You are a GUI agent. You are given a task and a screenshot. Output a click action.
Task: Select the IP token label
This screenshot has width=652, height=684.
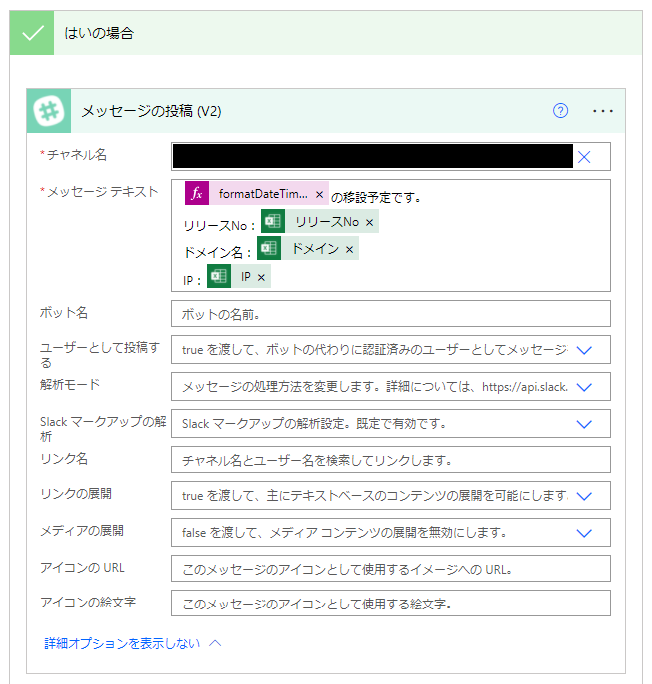coord(246,277)
